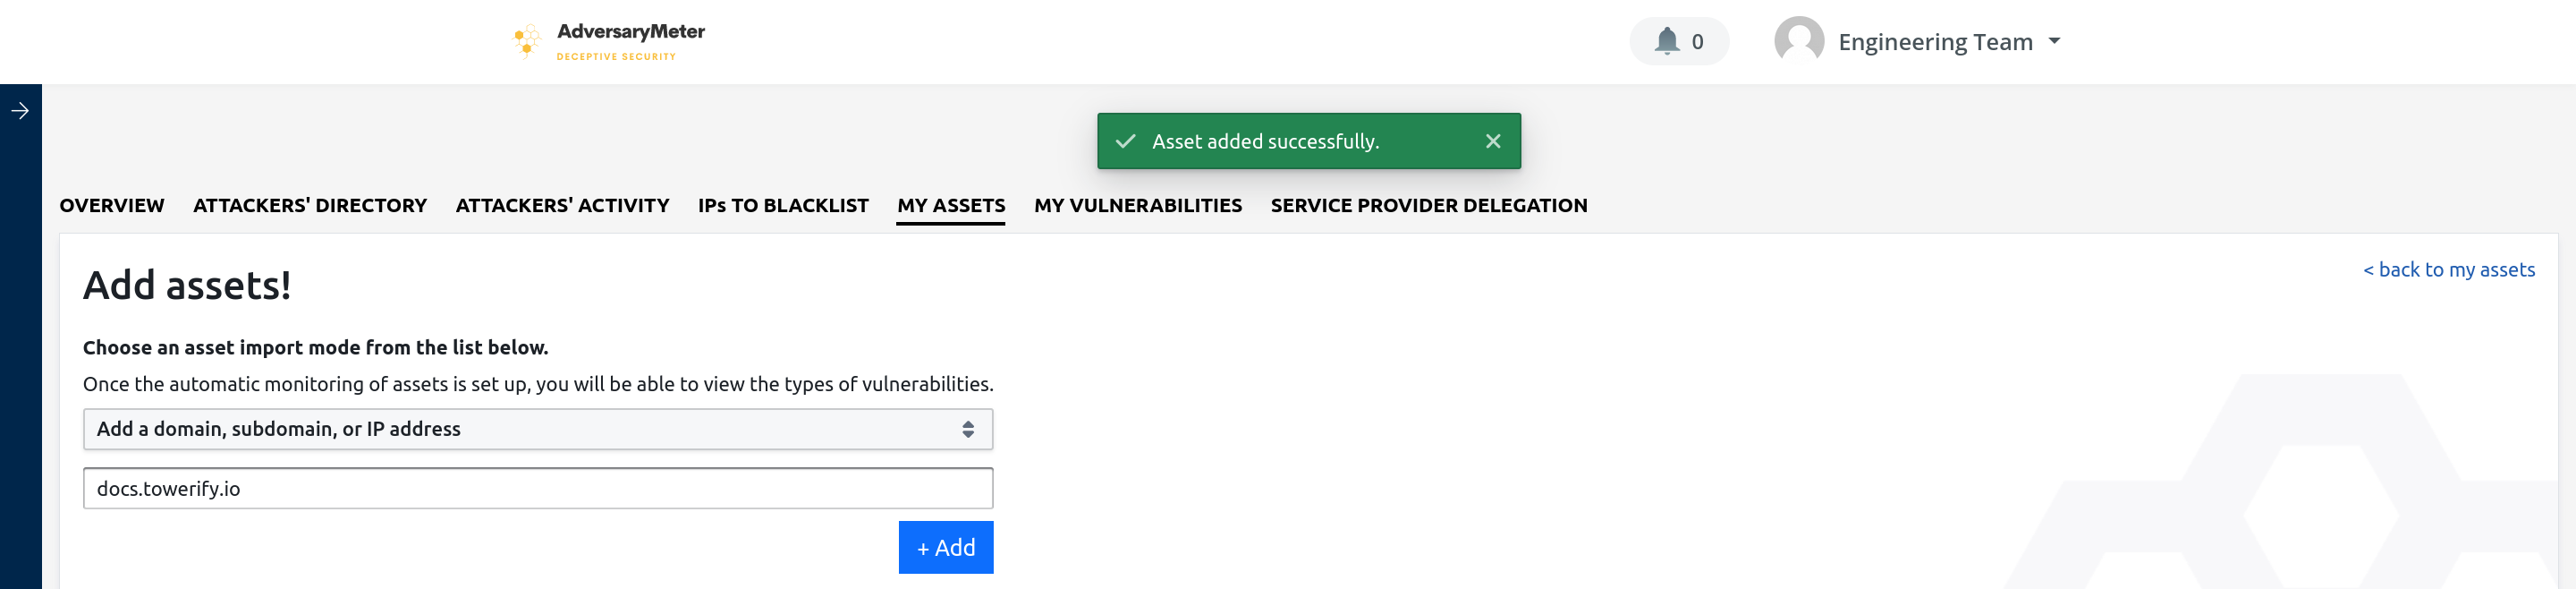This screenshot has width=2576, height=589.
Task: Click the AdversaryMeter honeycomb logo icon
Action: (526, 41)
